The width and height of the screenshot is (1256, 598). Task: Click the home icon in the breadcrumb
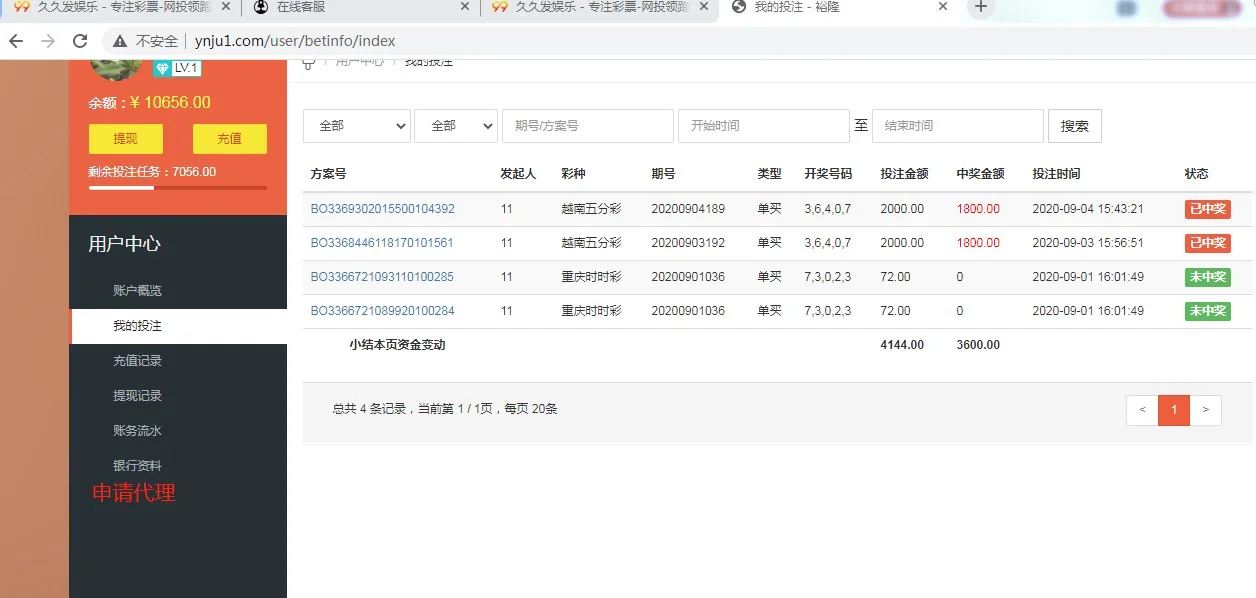click(309, 60)
